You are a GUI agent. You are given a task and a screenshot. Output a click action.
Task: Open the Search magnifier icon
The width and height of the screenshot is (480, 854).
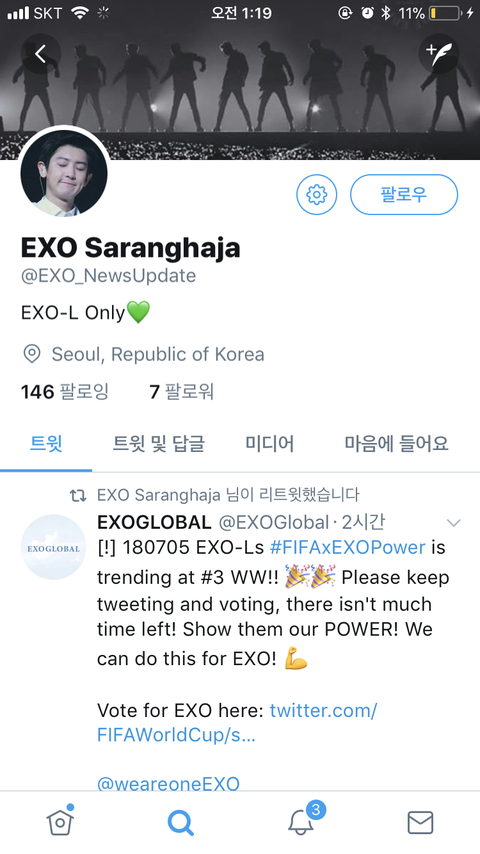click(x=180, y=822)
